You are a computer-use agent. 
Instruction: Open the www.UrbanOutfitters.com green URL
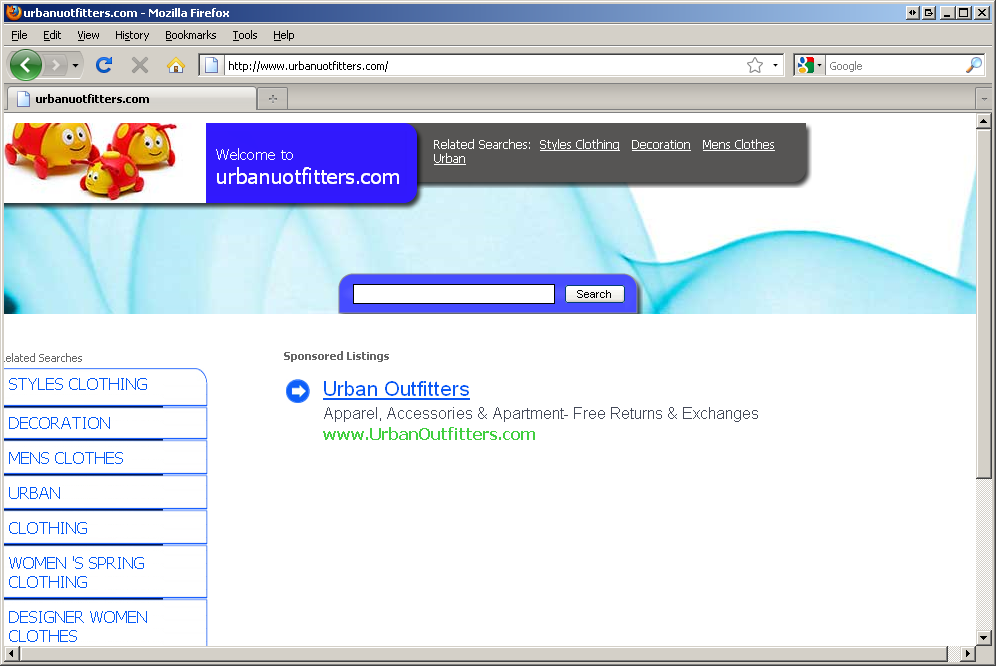click(429, 434)
